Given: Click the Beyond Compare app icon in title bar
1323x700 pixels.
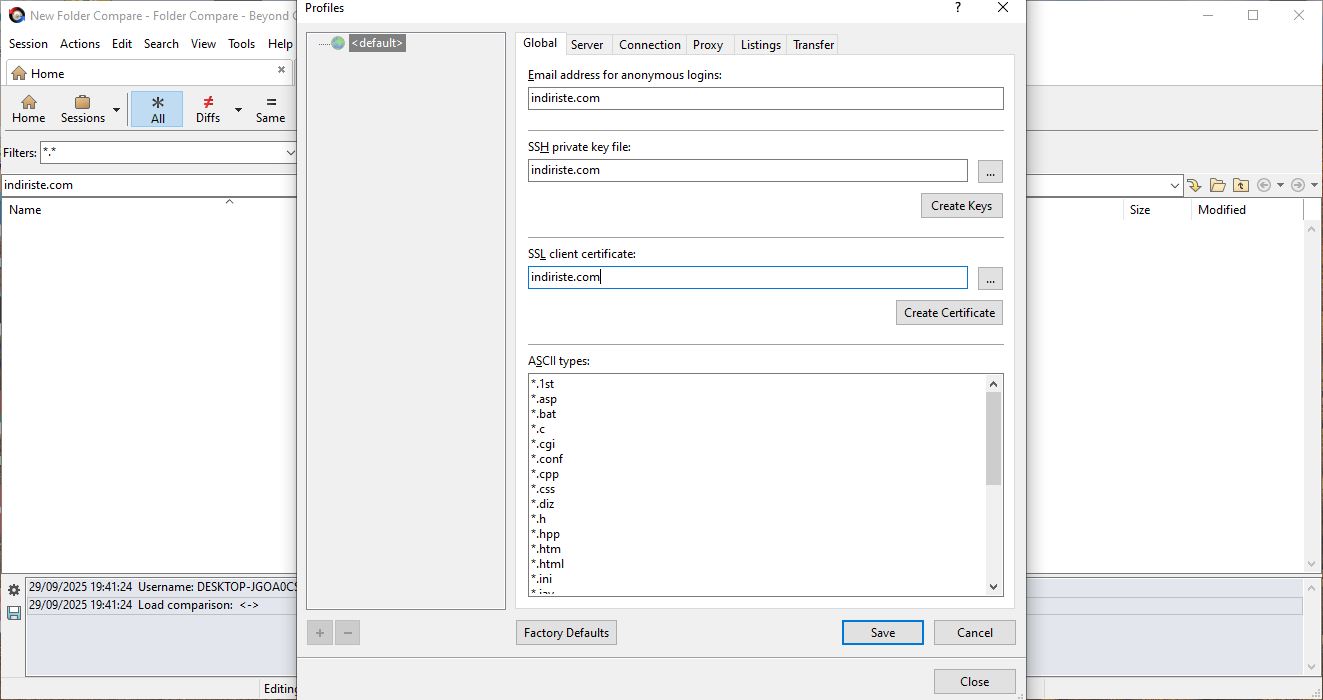Looking at the screenshot, I should (16, 15).
